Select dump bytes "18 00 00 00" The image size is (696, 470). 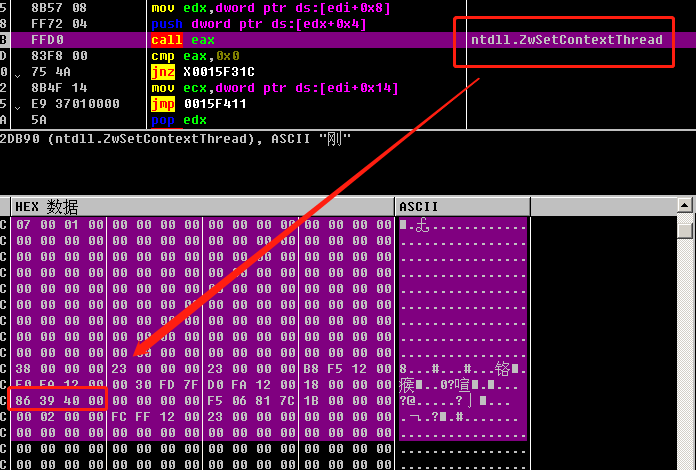pyautogui.click(x=347, y=385)
